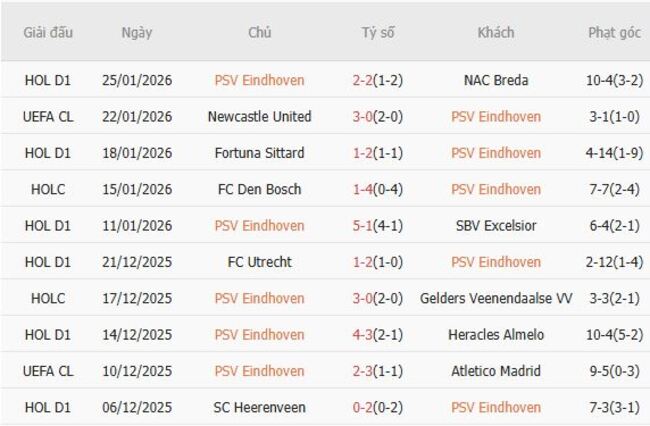Open the SBV Excelsior team link

click(x=496, y=226)
